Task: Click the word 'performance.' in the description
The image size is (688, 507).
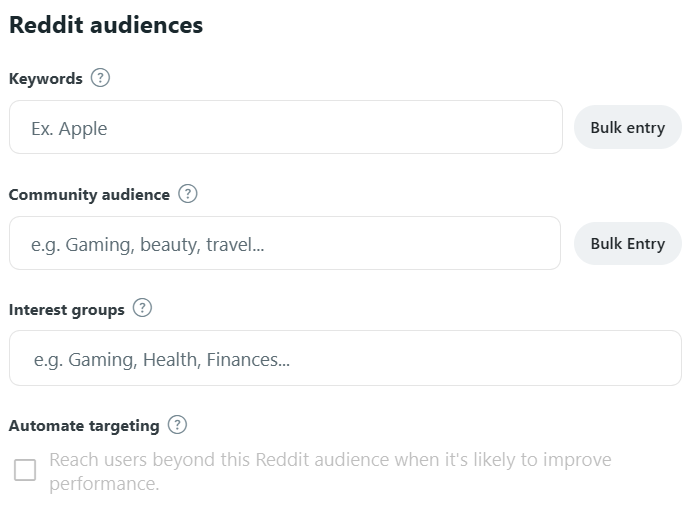Action: (104, 484)
